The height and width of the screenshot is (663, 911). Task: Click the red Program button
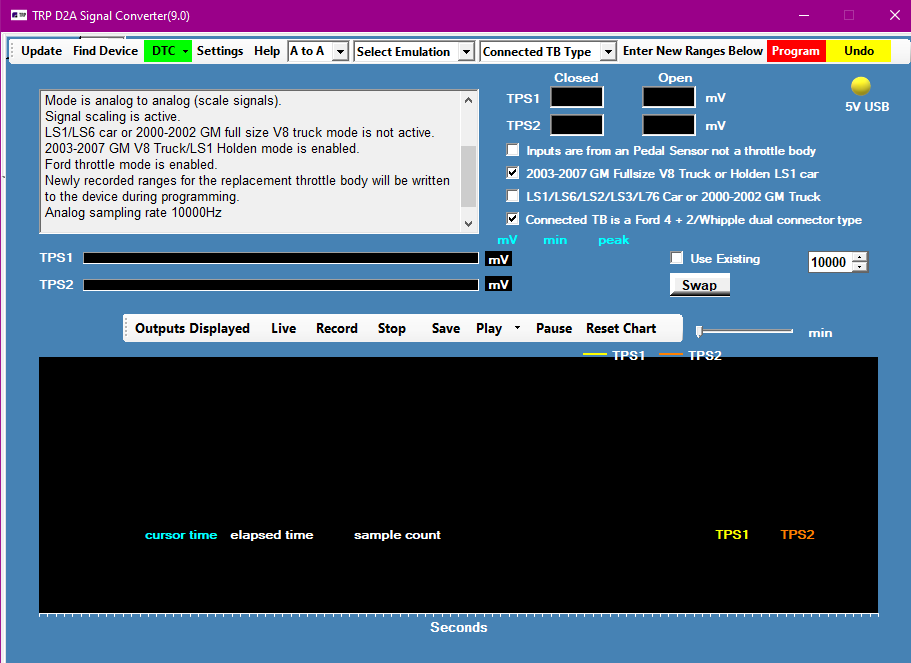click(x=796, y=51)
